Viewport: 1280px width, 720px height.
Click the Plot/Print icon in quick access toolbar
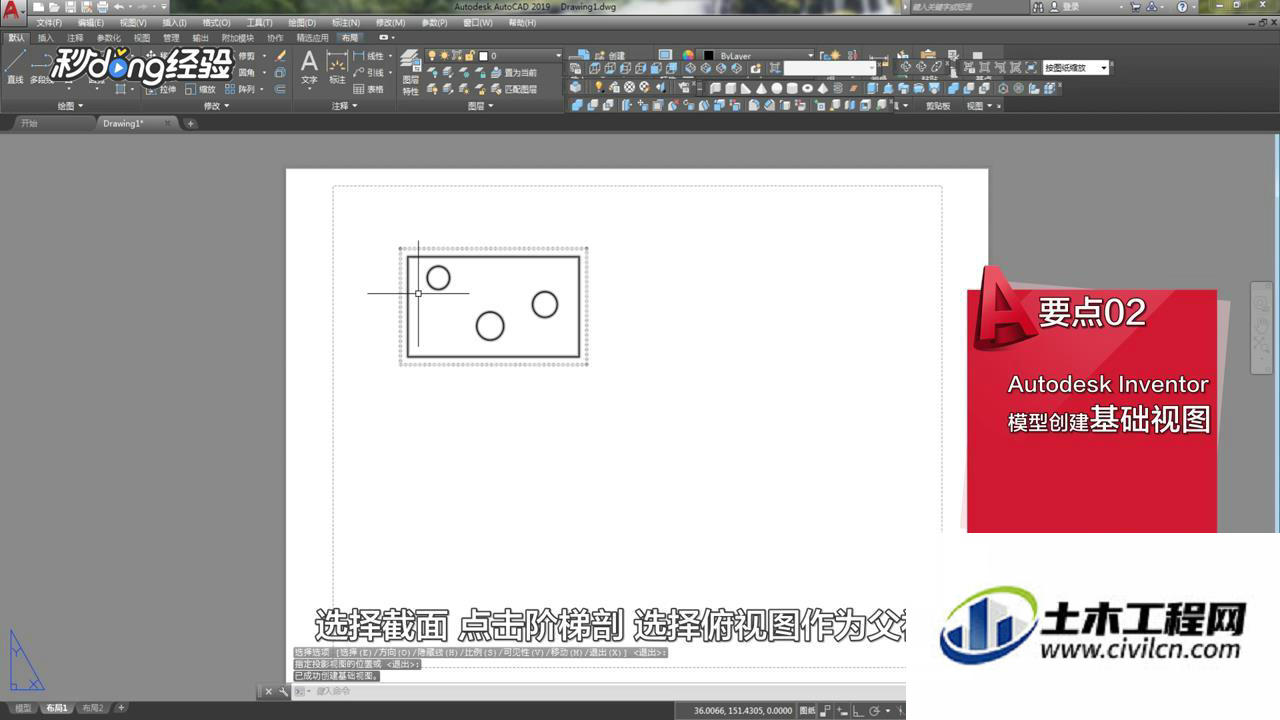tap(102, 6)
